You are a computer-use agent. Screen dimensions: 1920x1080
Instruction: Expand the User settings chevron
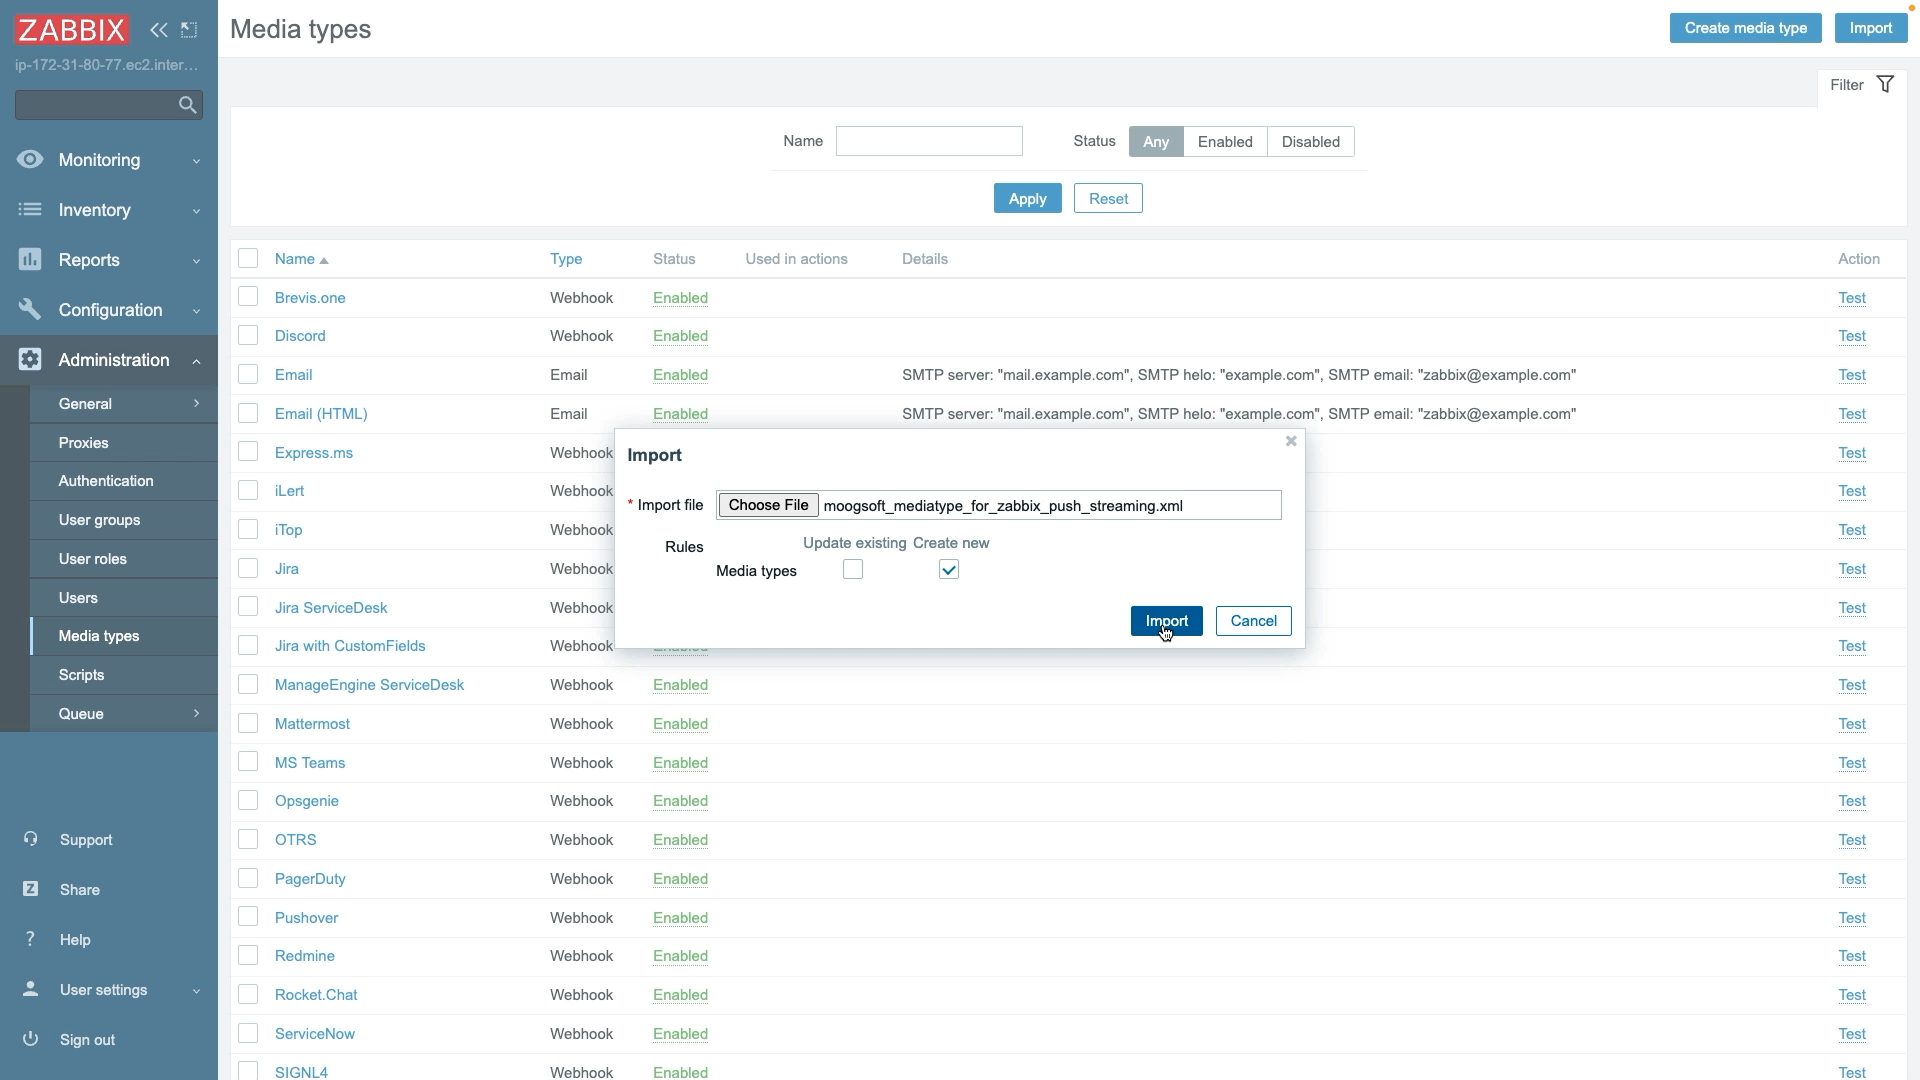[x=196, y=991]
